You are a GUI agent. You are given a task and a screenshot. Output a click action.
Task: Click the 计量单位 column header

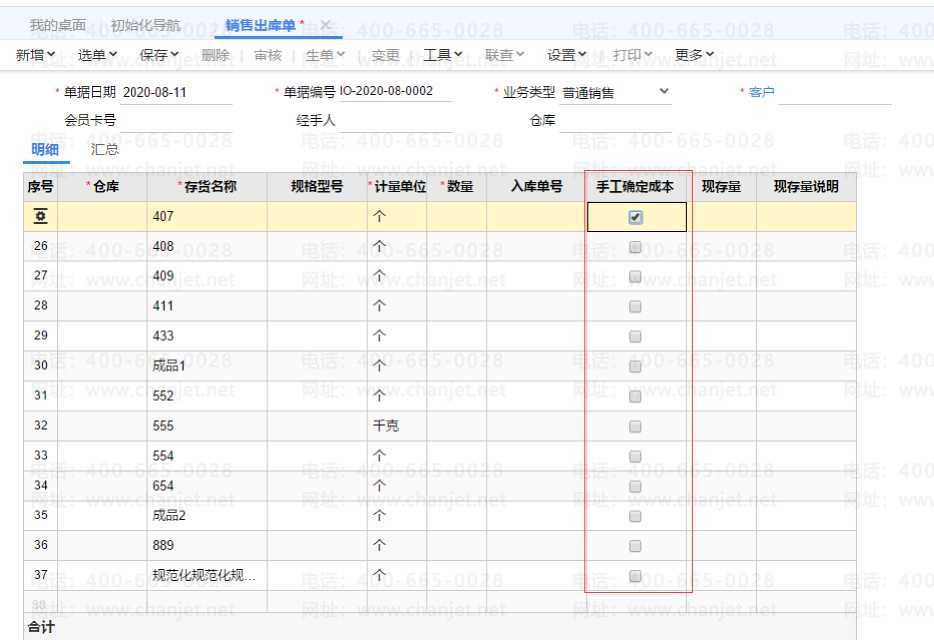(397, 187)
